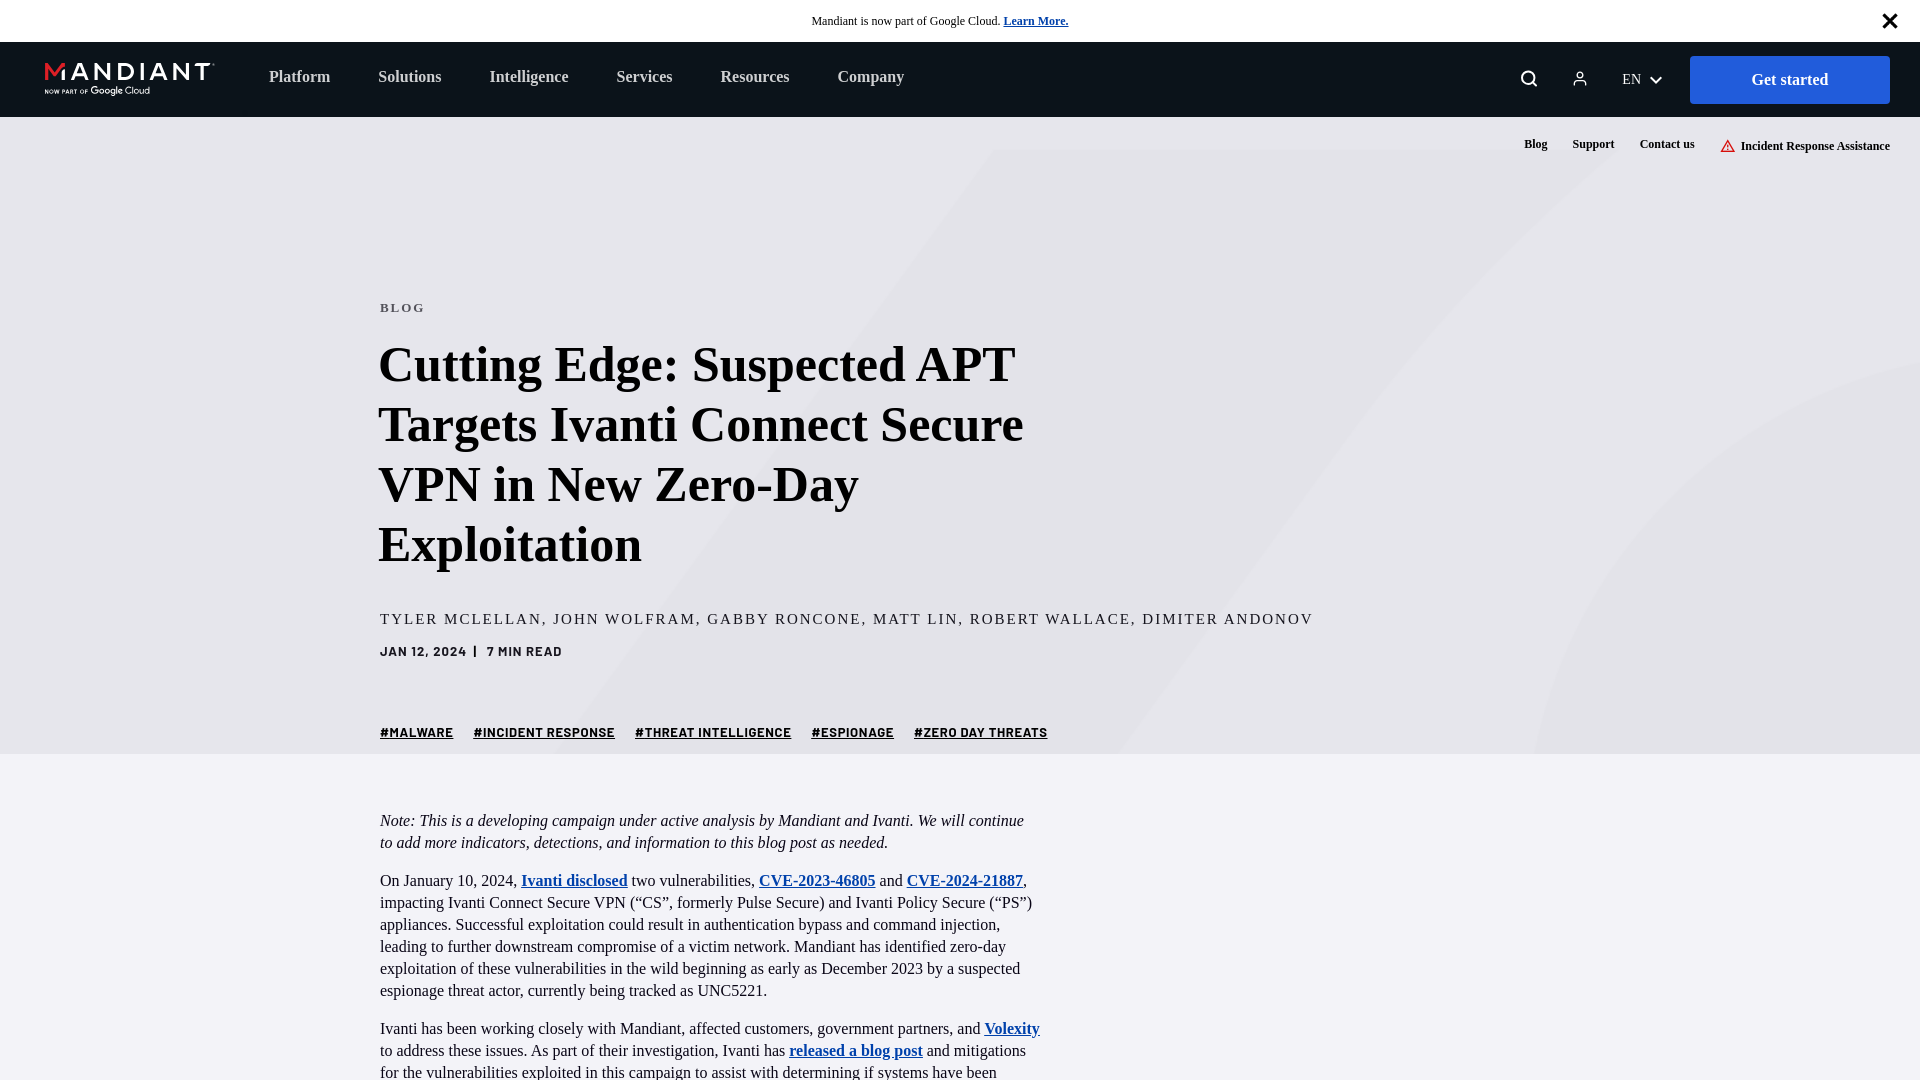Viewport: 1920px width, 1080px height.
Task: Expand the Solutions navigation dropdown
Action: click(x=409, y=75)
